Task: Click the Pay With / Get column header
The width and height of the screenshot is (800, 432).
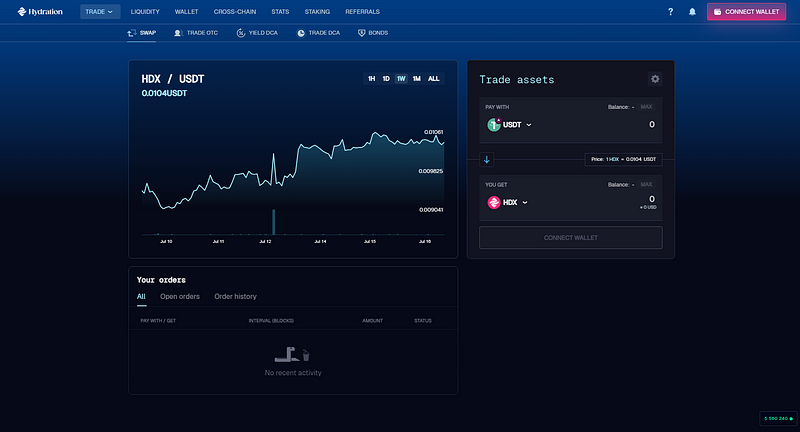Action: [x=158, y=321]
